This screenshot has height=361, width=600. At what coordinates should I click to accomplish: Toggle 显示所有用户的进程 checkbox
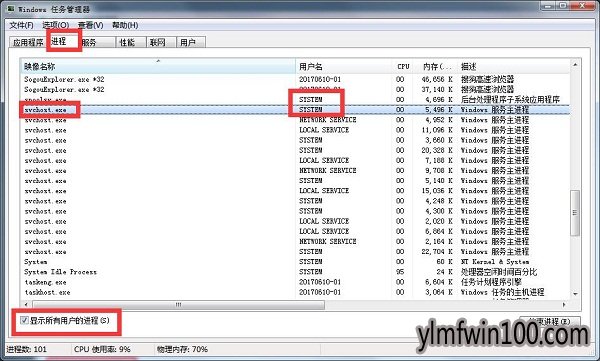pos(24,320)
